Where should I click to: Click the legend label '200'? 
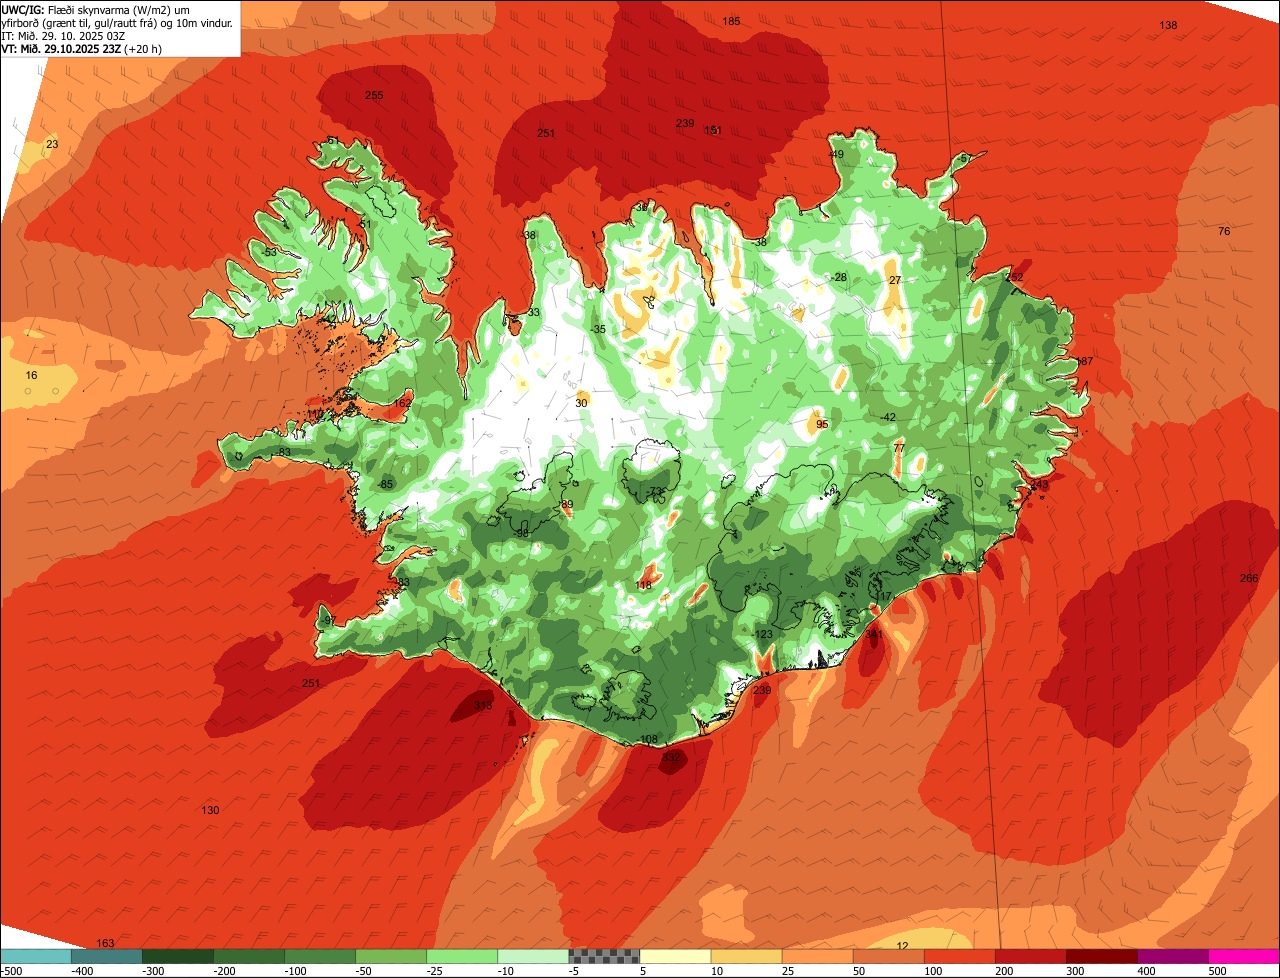(x=1004, y=970)
